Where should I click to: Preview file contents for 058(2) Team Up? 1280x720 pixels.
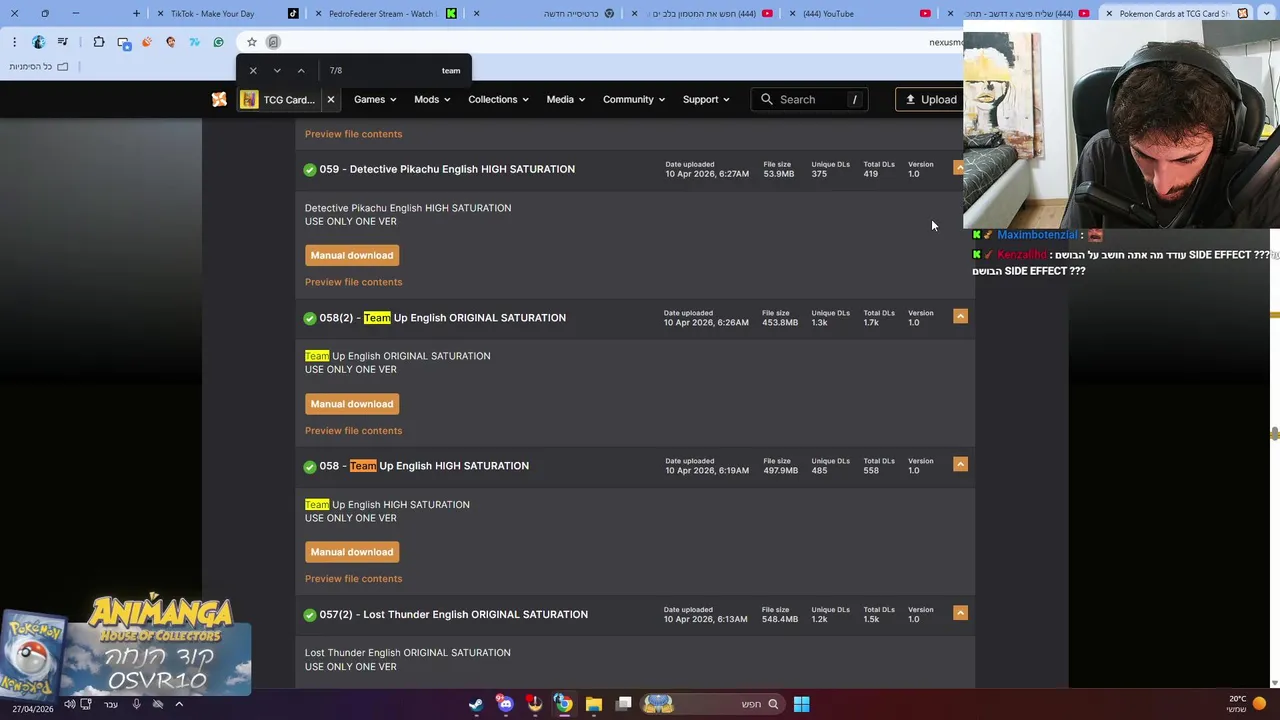353,430
